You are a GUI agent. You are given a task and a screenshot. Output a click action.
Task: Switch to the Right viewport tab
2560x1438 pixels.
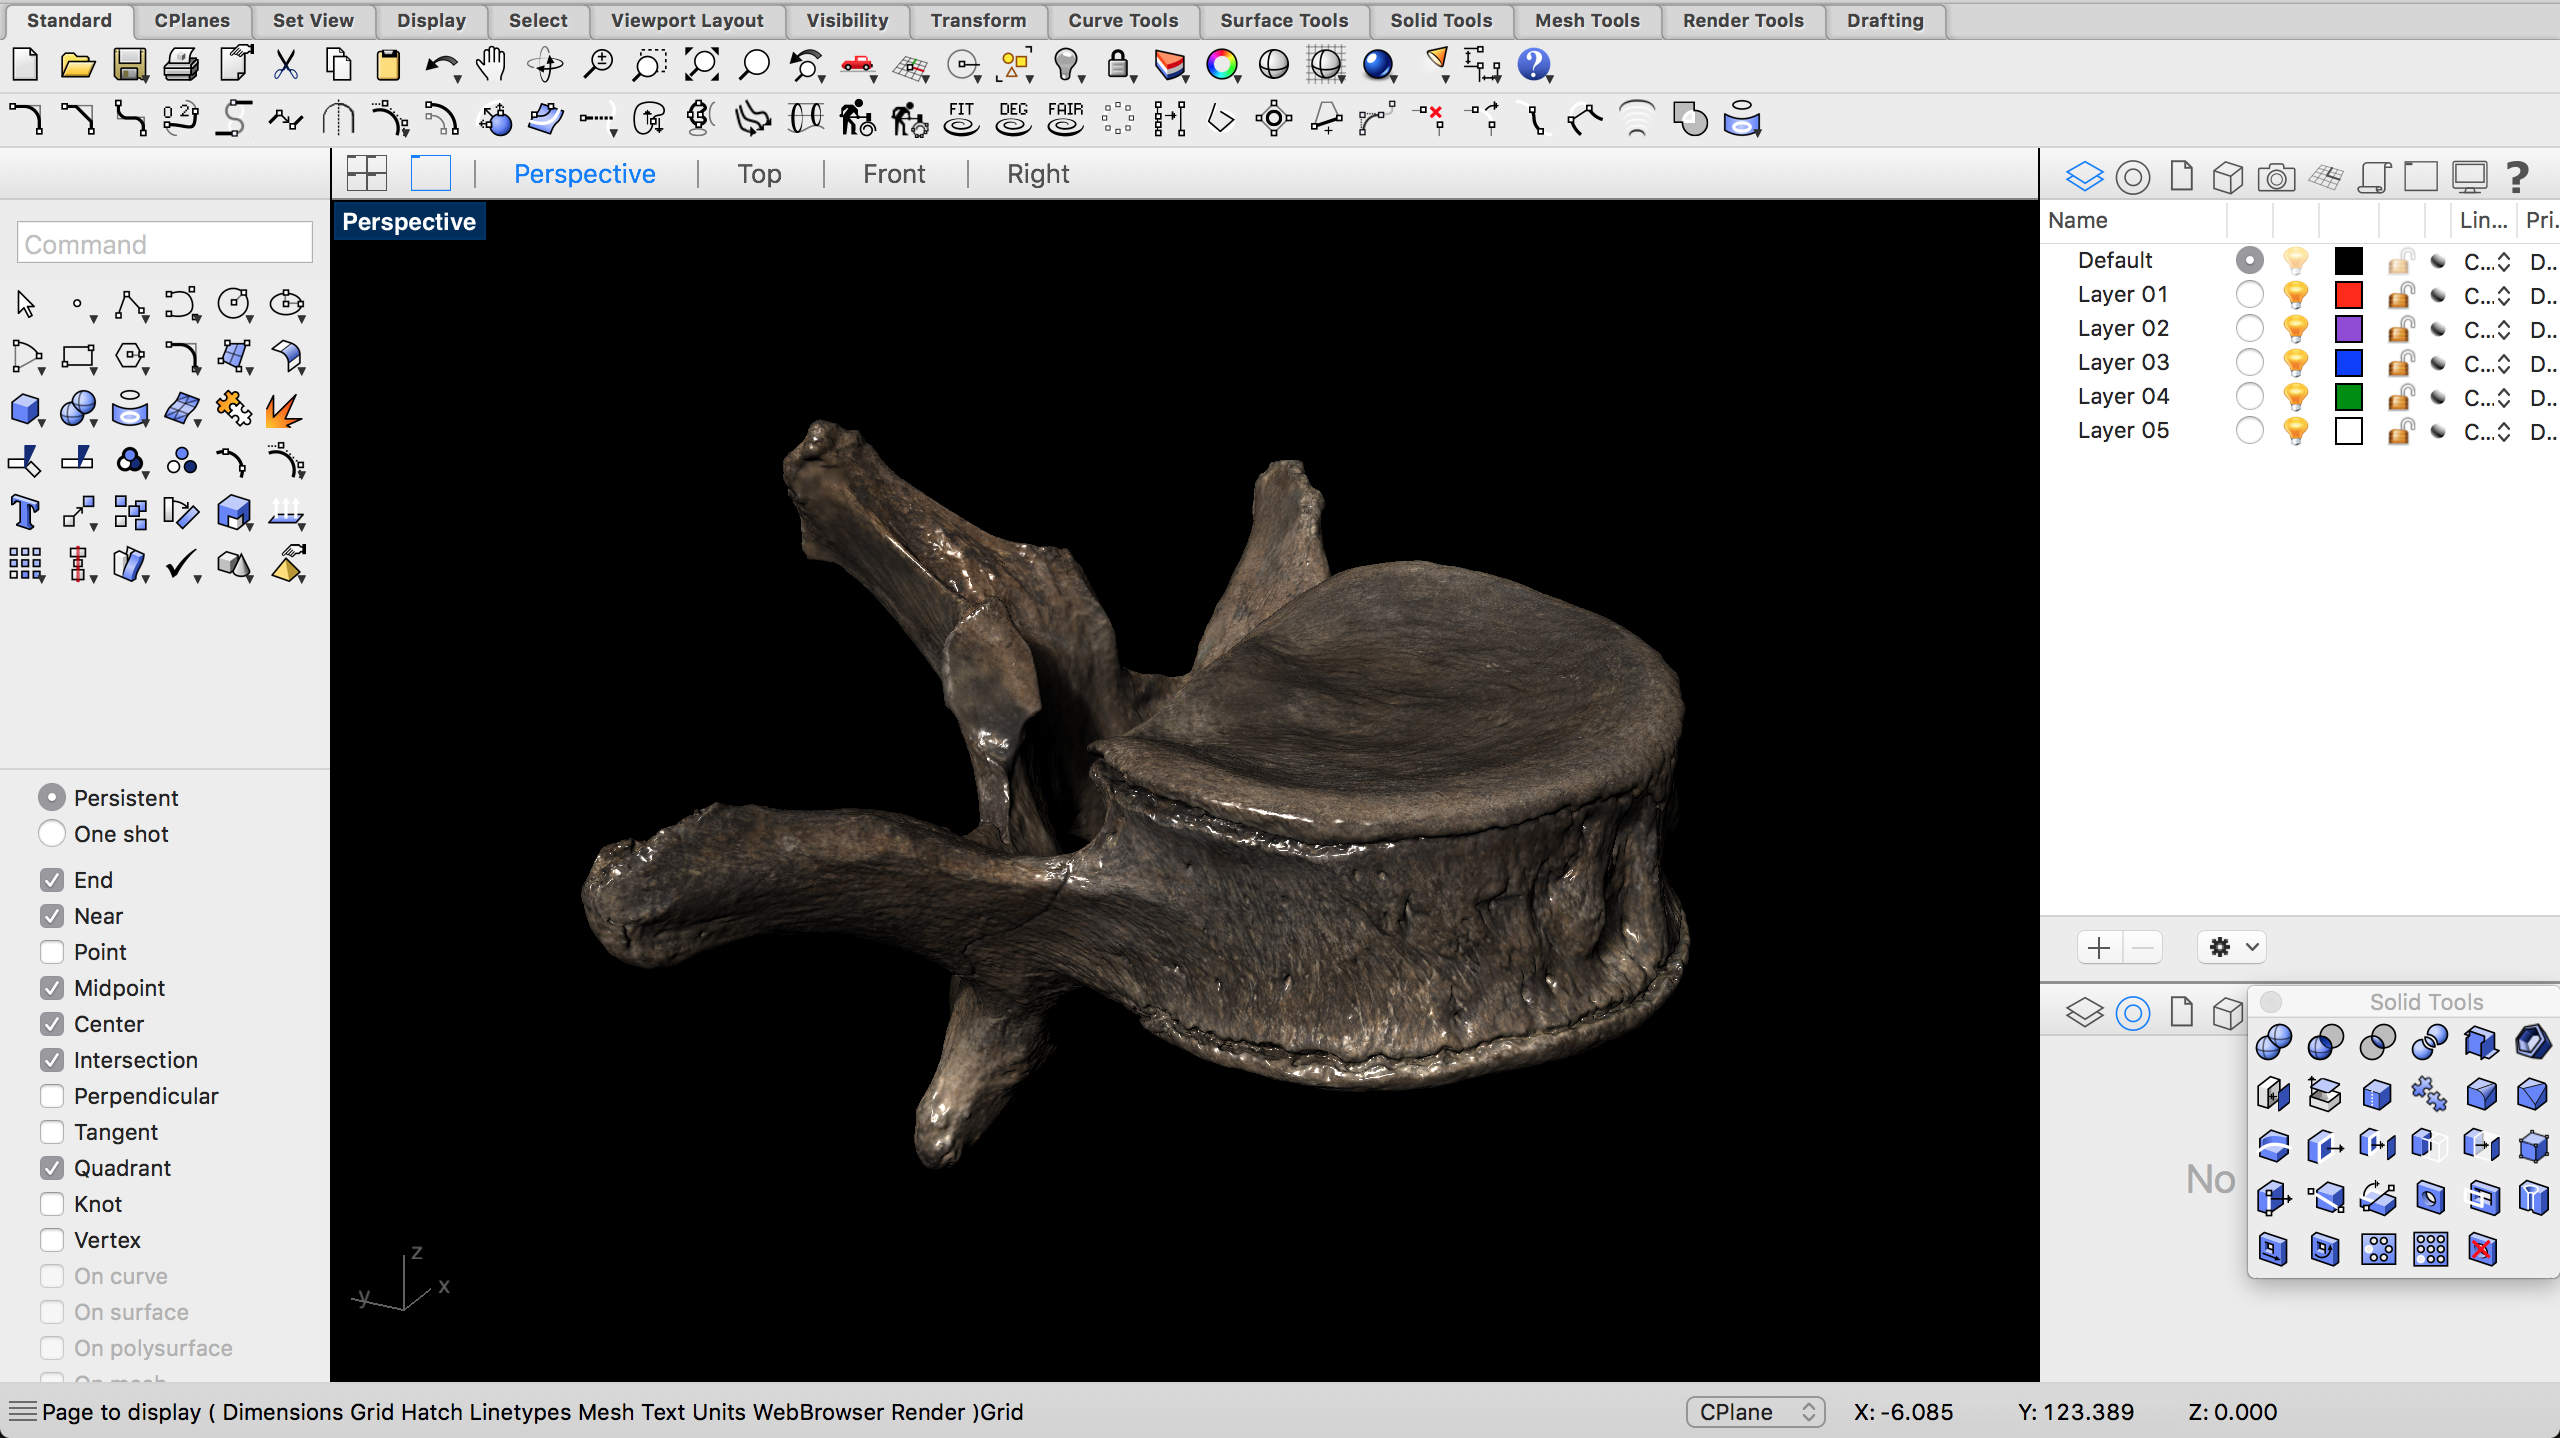click(1038, 174)
